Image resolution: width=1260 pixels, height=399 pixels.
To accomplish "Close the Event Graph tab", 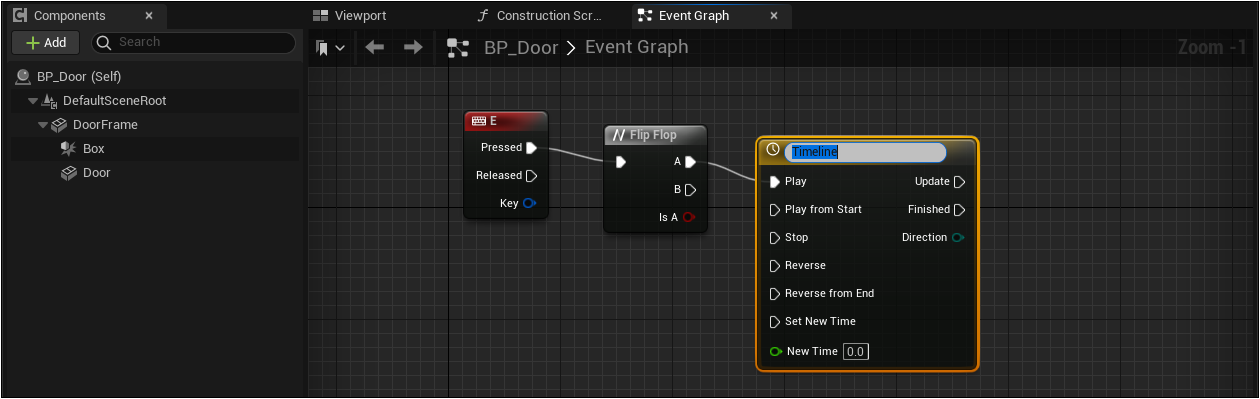I will pos(774,16).
